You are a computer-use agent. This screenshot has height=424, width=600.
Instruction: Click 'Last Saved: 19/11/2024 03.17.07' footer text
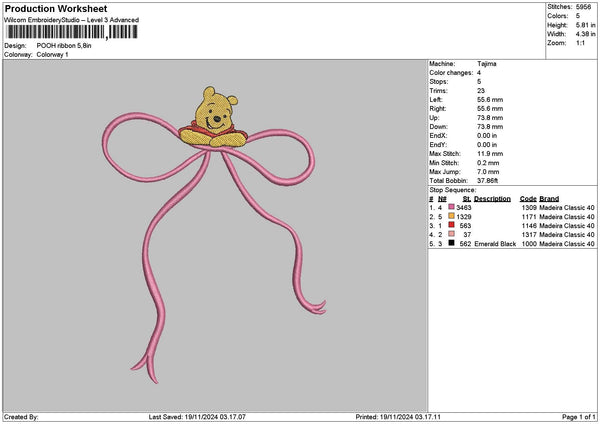tap(197, 417)
